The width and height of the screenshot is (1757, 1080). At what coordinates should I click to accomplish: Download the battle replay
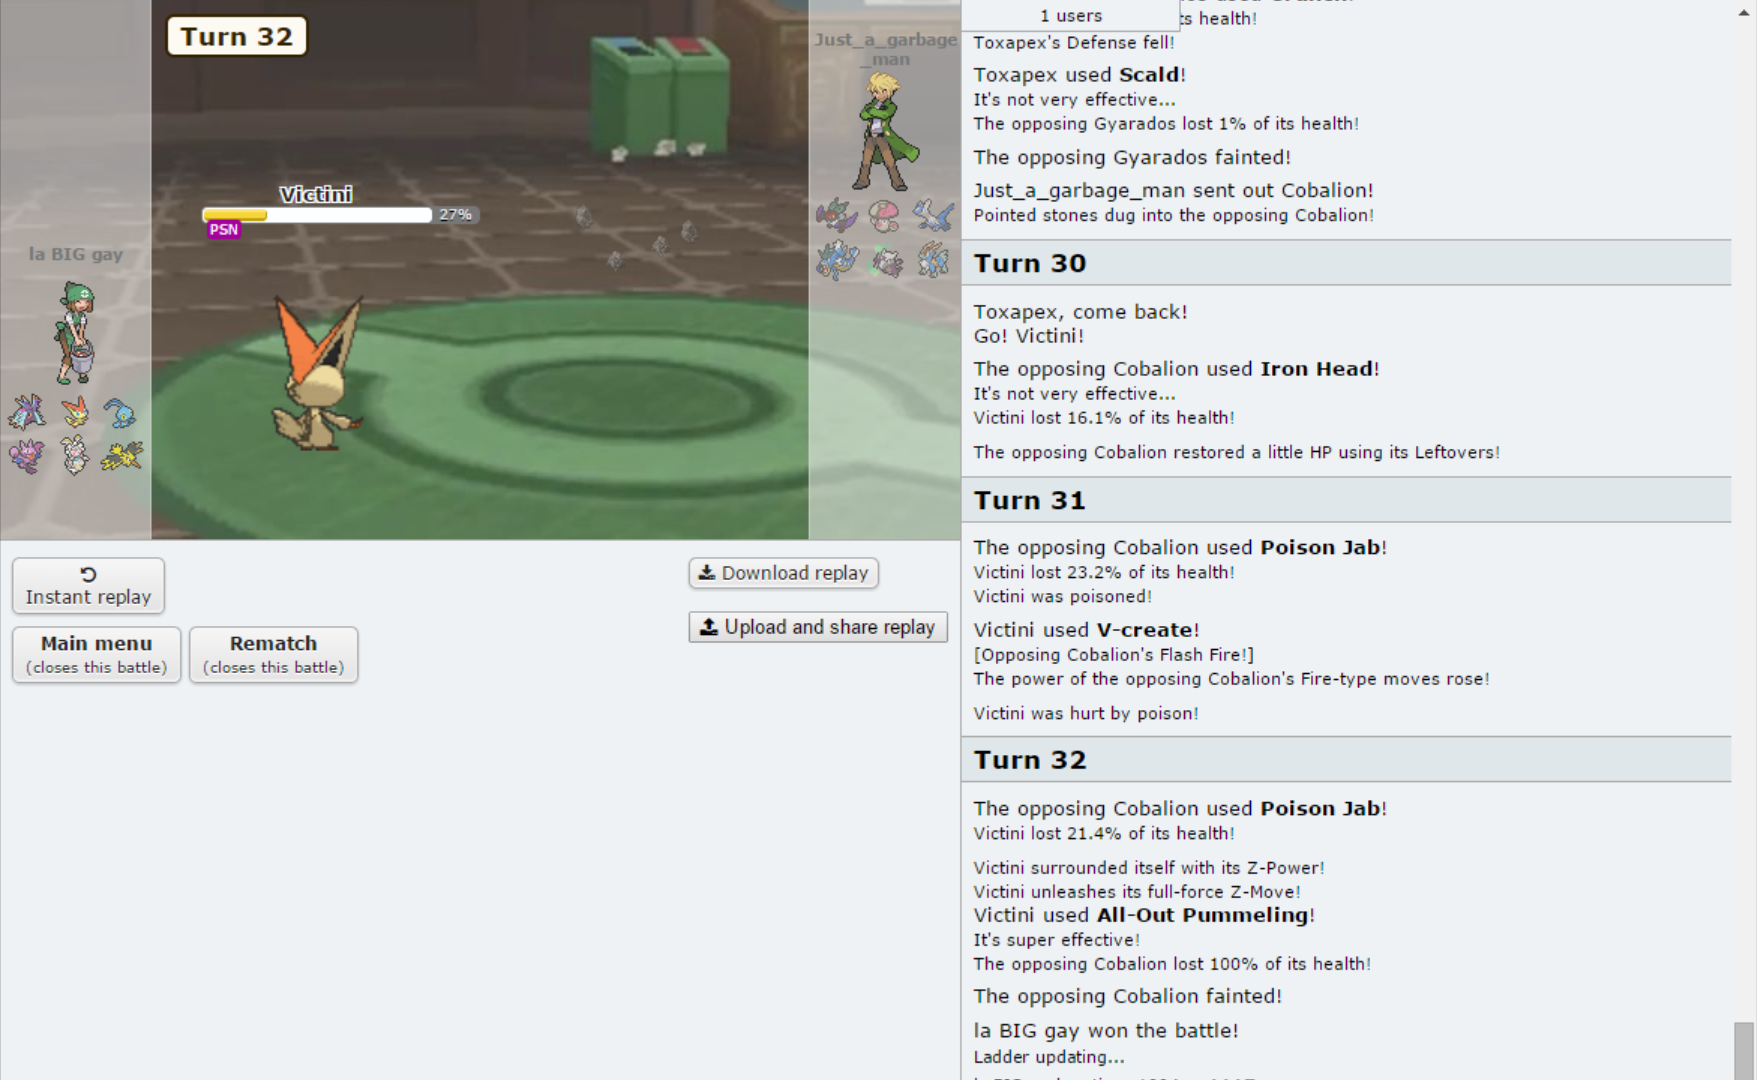784,573
